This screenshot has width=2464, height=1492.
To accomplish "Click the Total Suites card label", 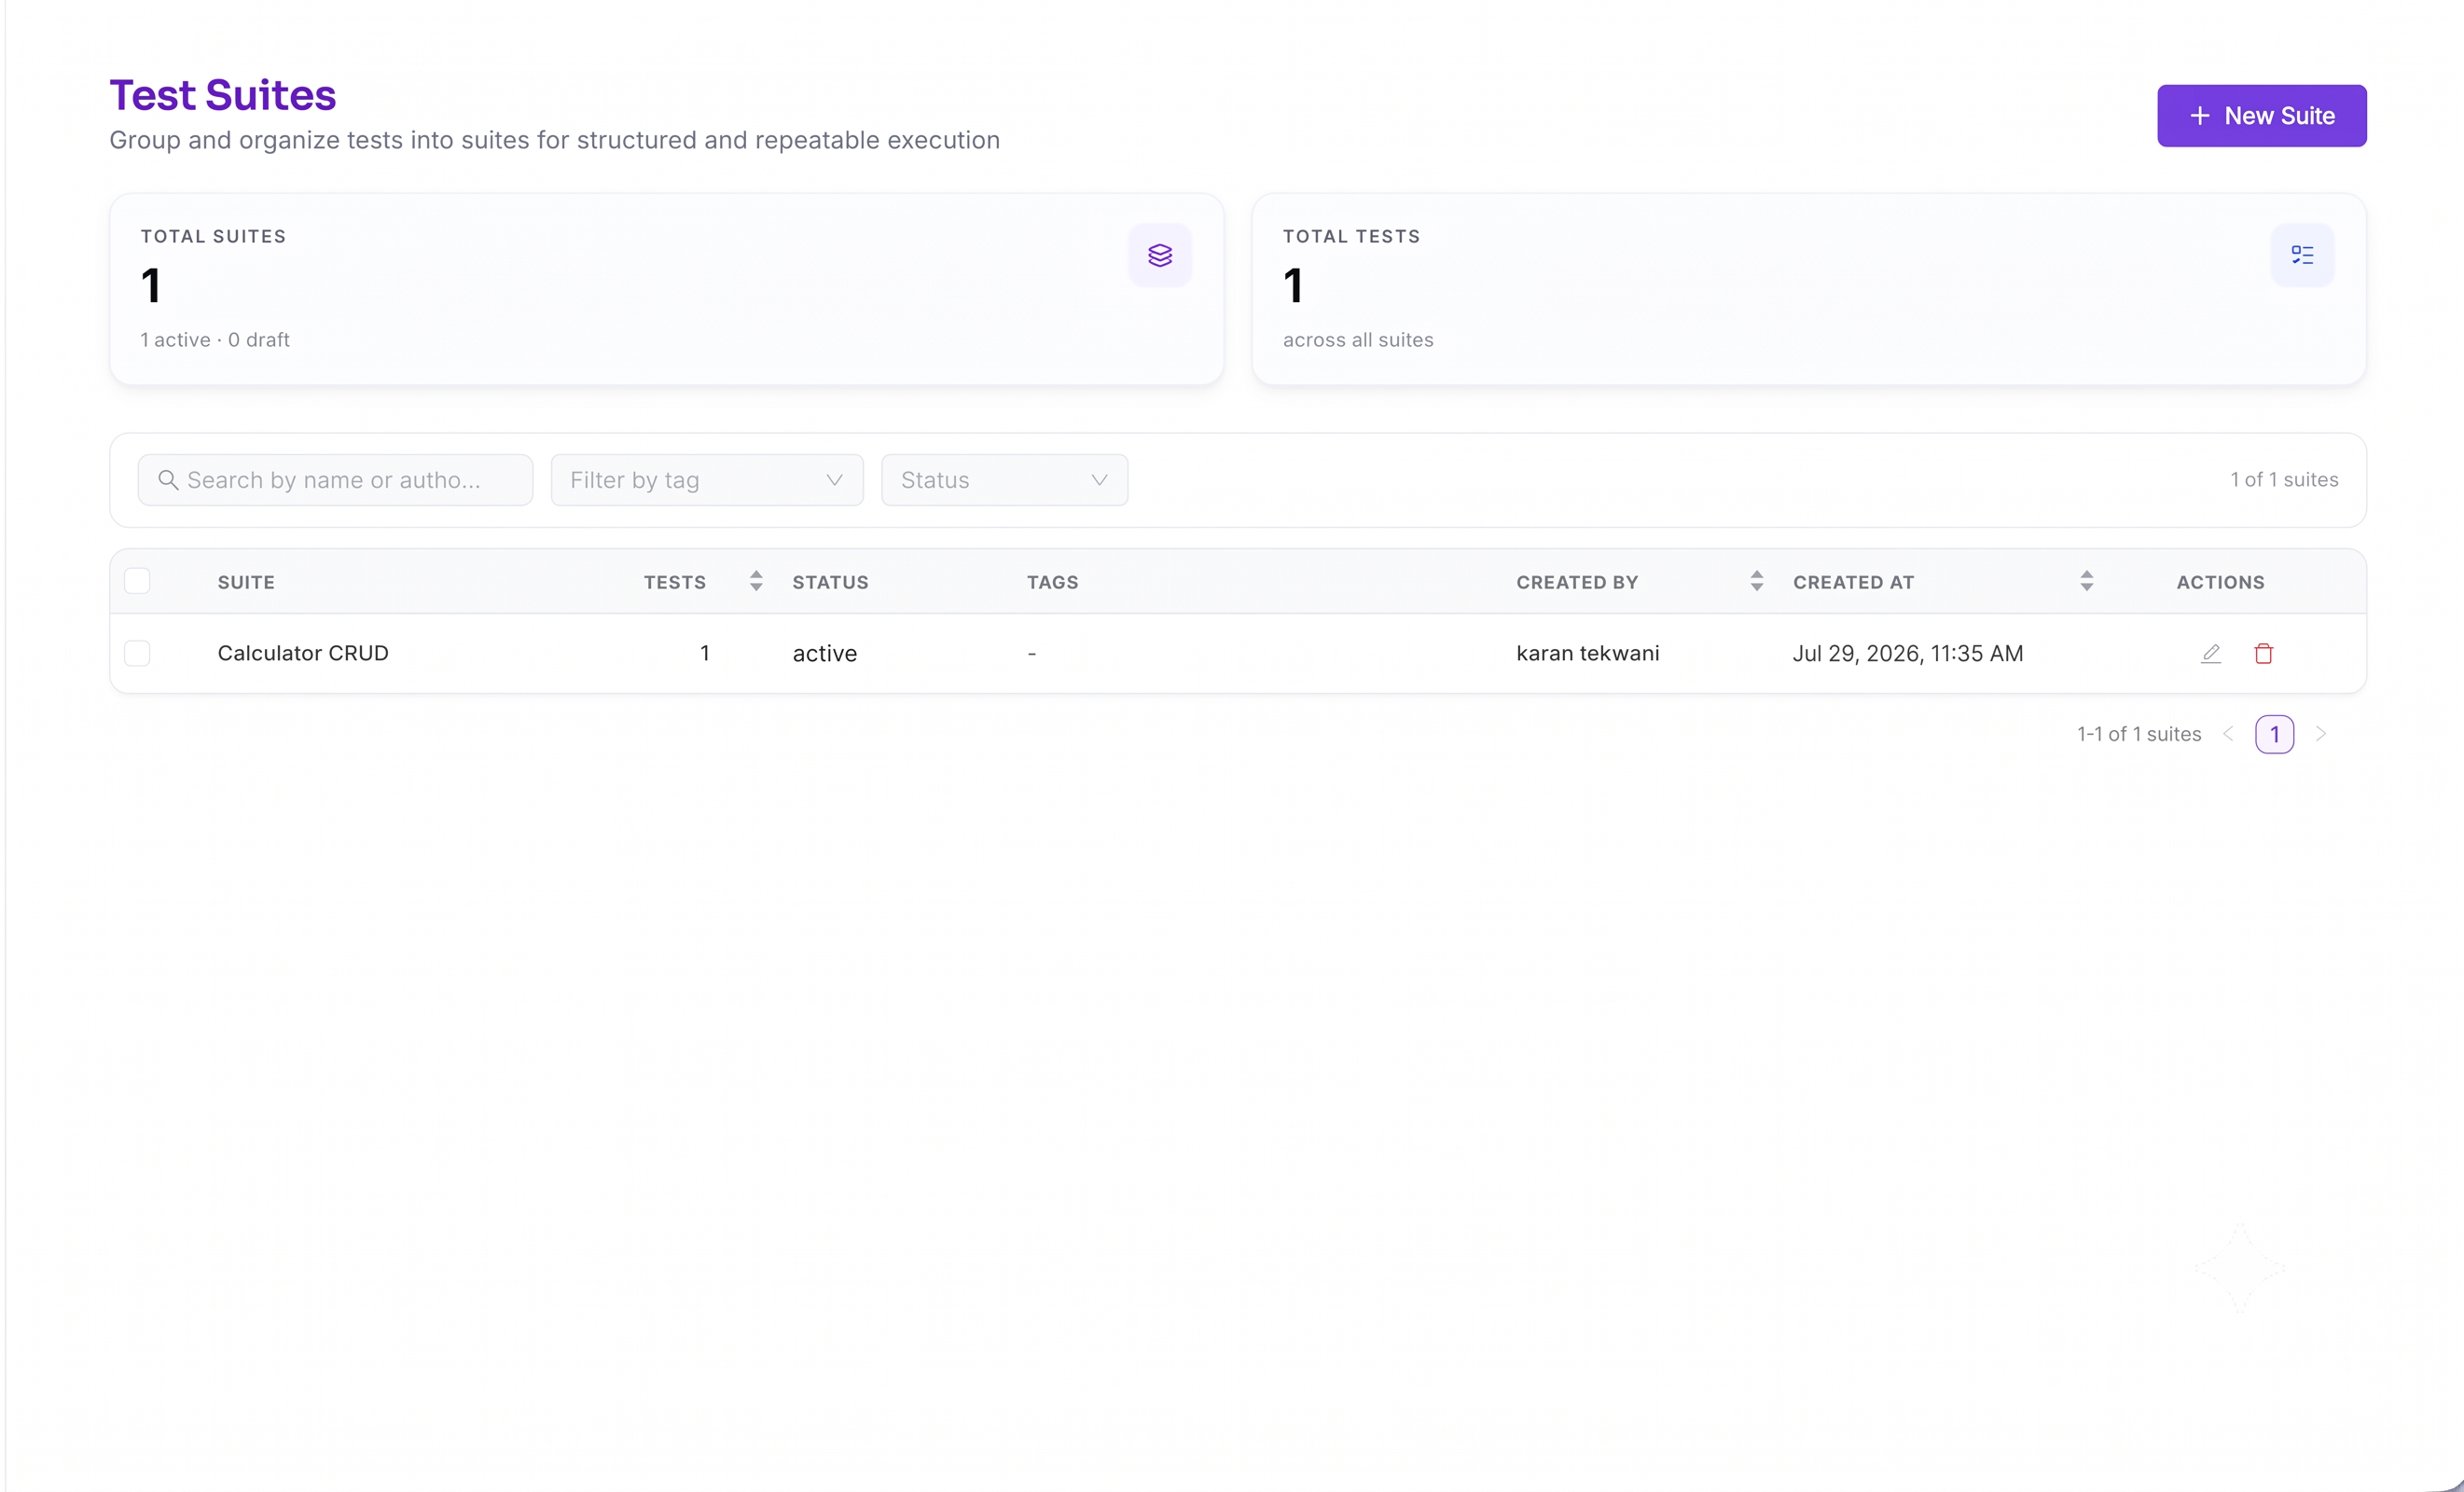I will [x=213, y=236].
